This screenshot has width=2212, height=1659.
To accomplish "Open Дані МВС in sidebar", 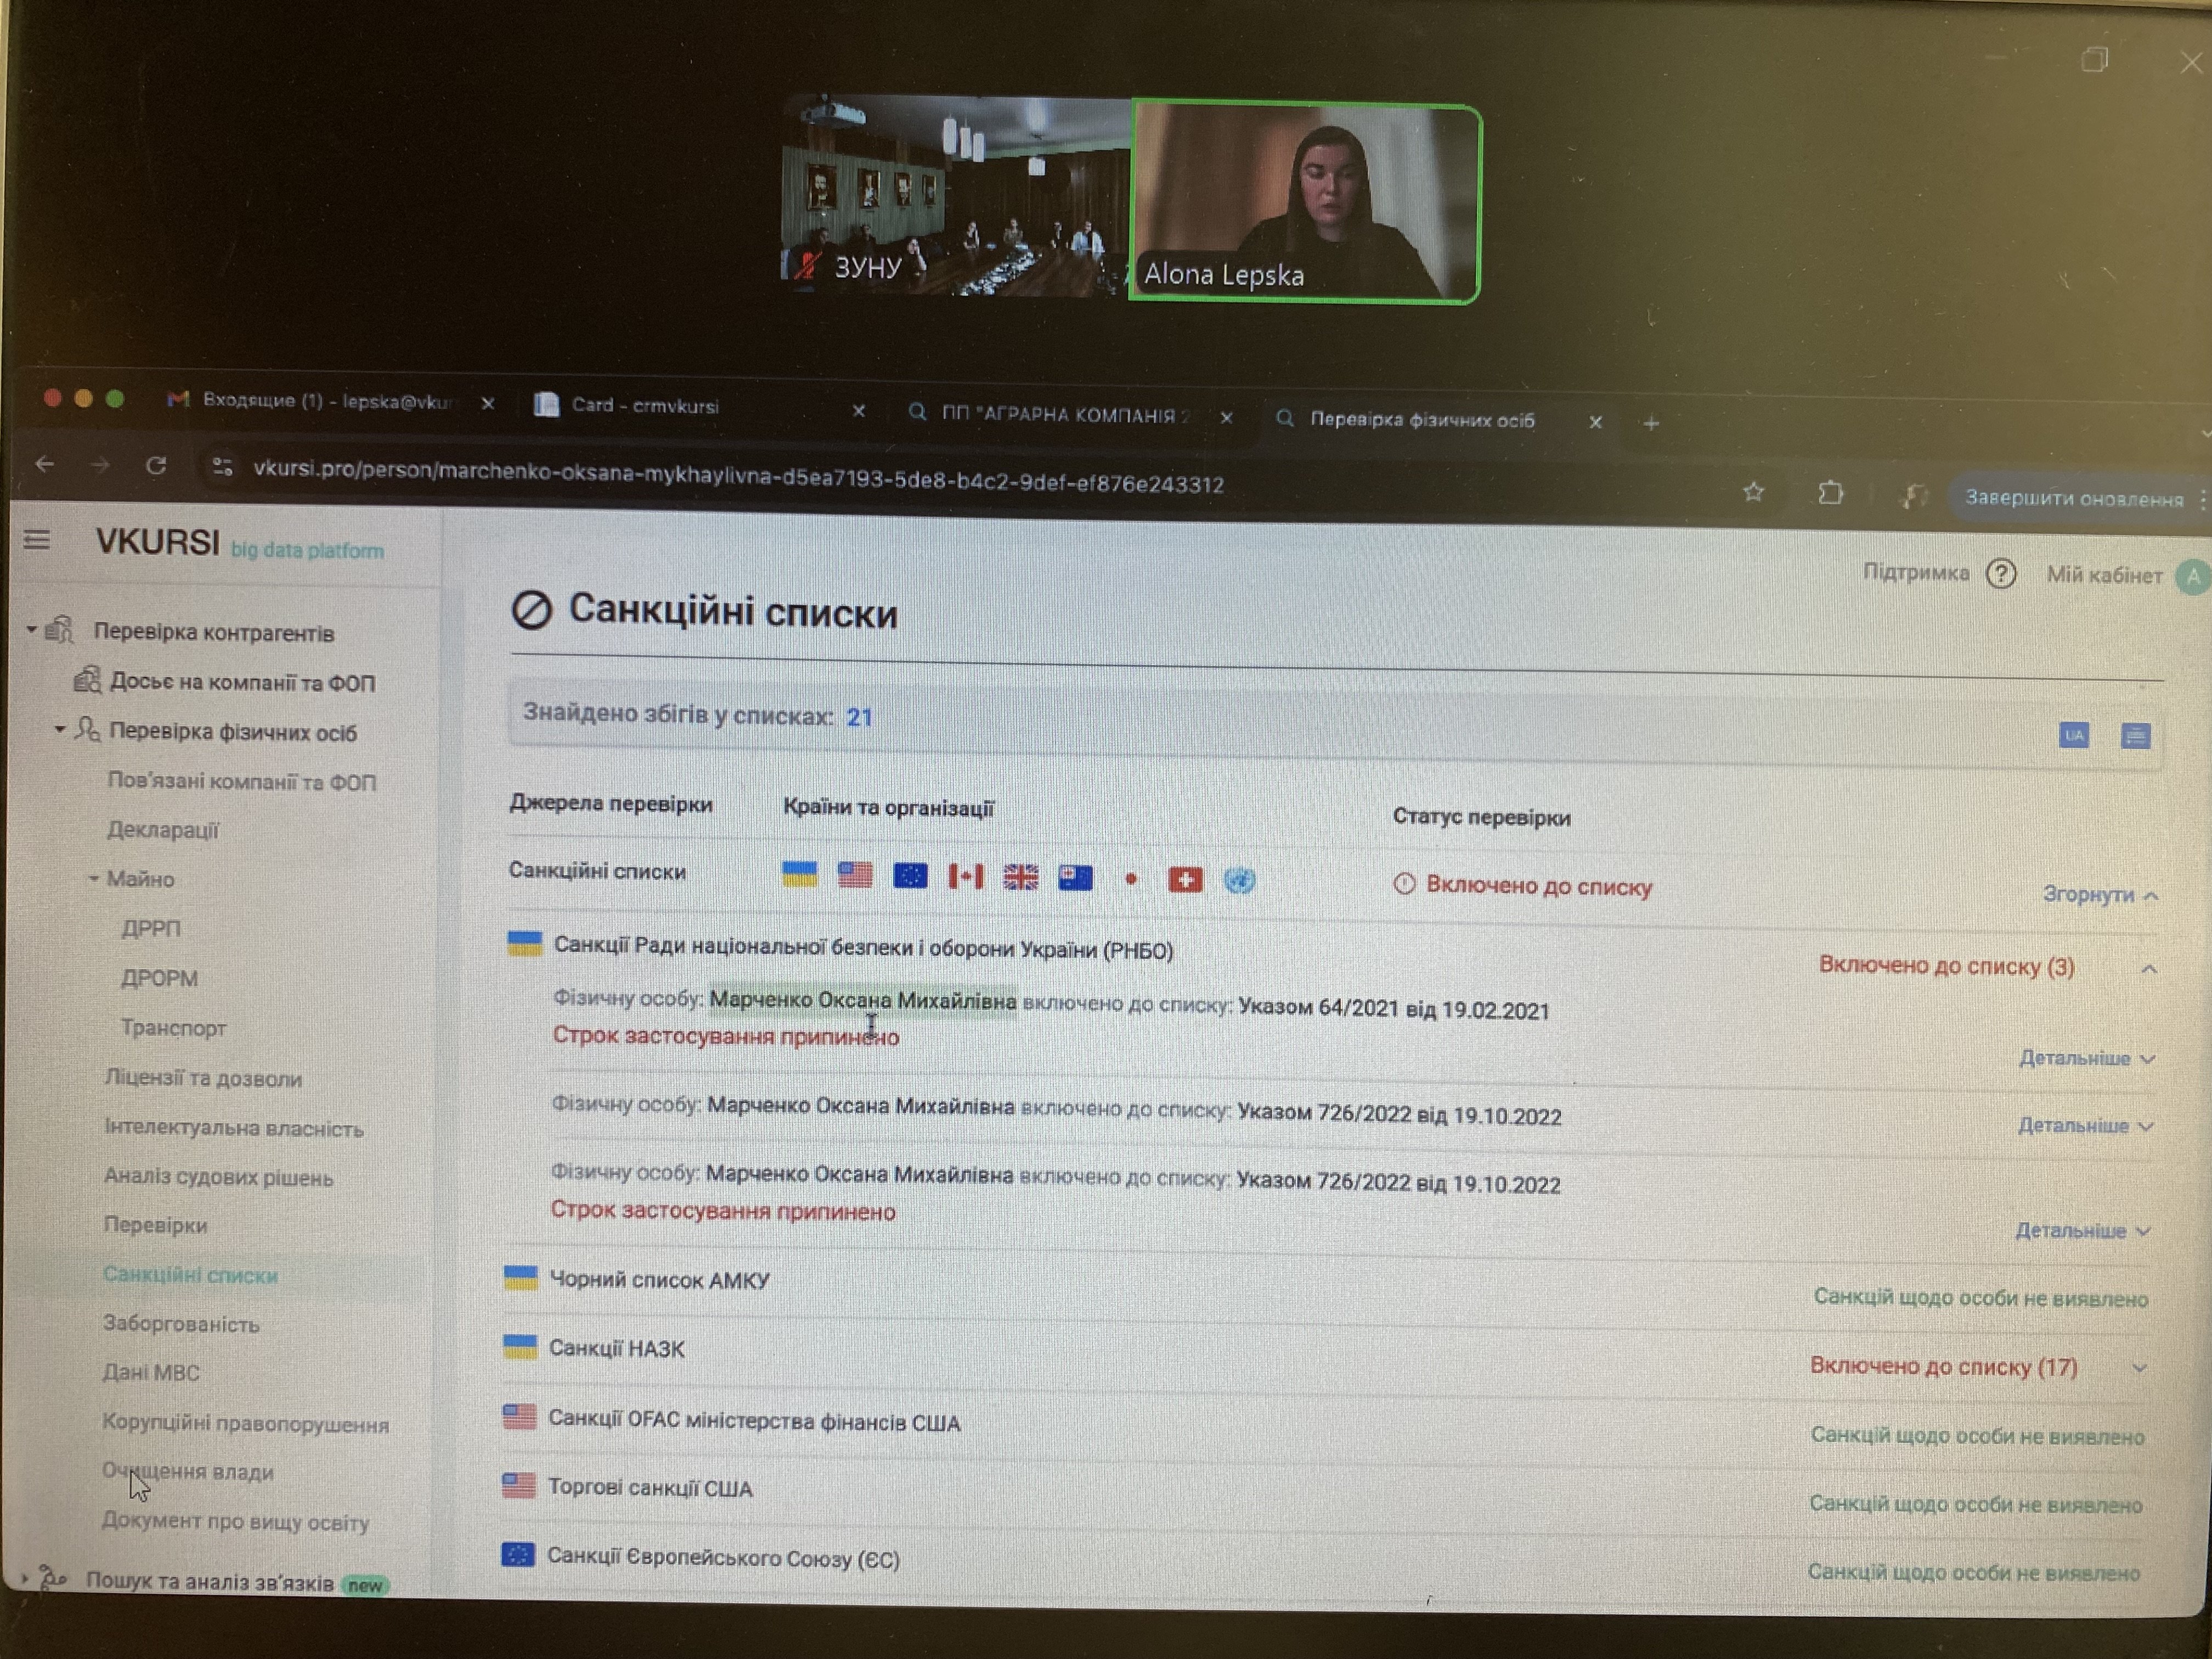I will pos(151,1373).
